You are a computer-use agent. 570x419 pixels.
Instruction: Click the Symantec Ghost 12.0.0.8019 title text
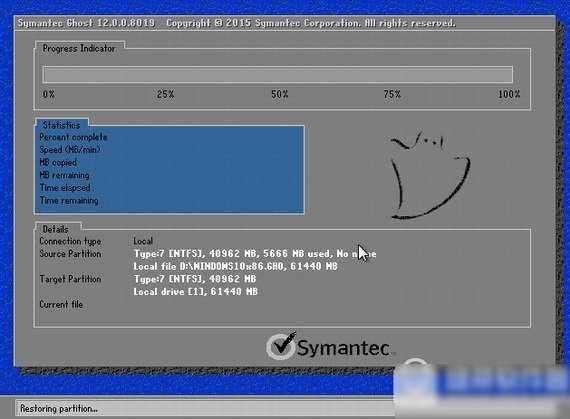click(x=87, y=23)
